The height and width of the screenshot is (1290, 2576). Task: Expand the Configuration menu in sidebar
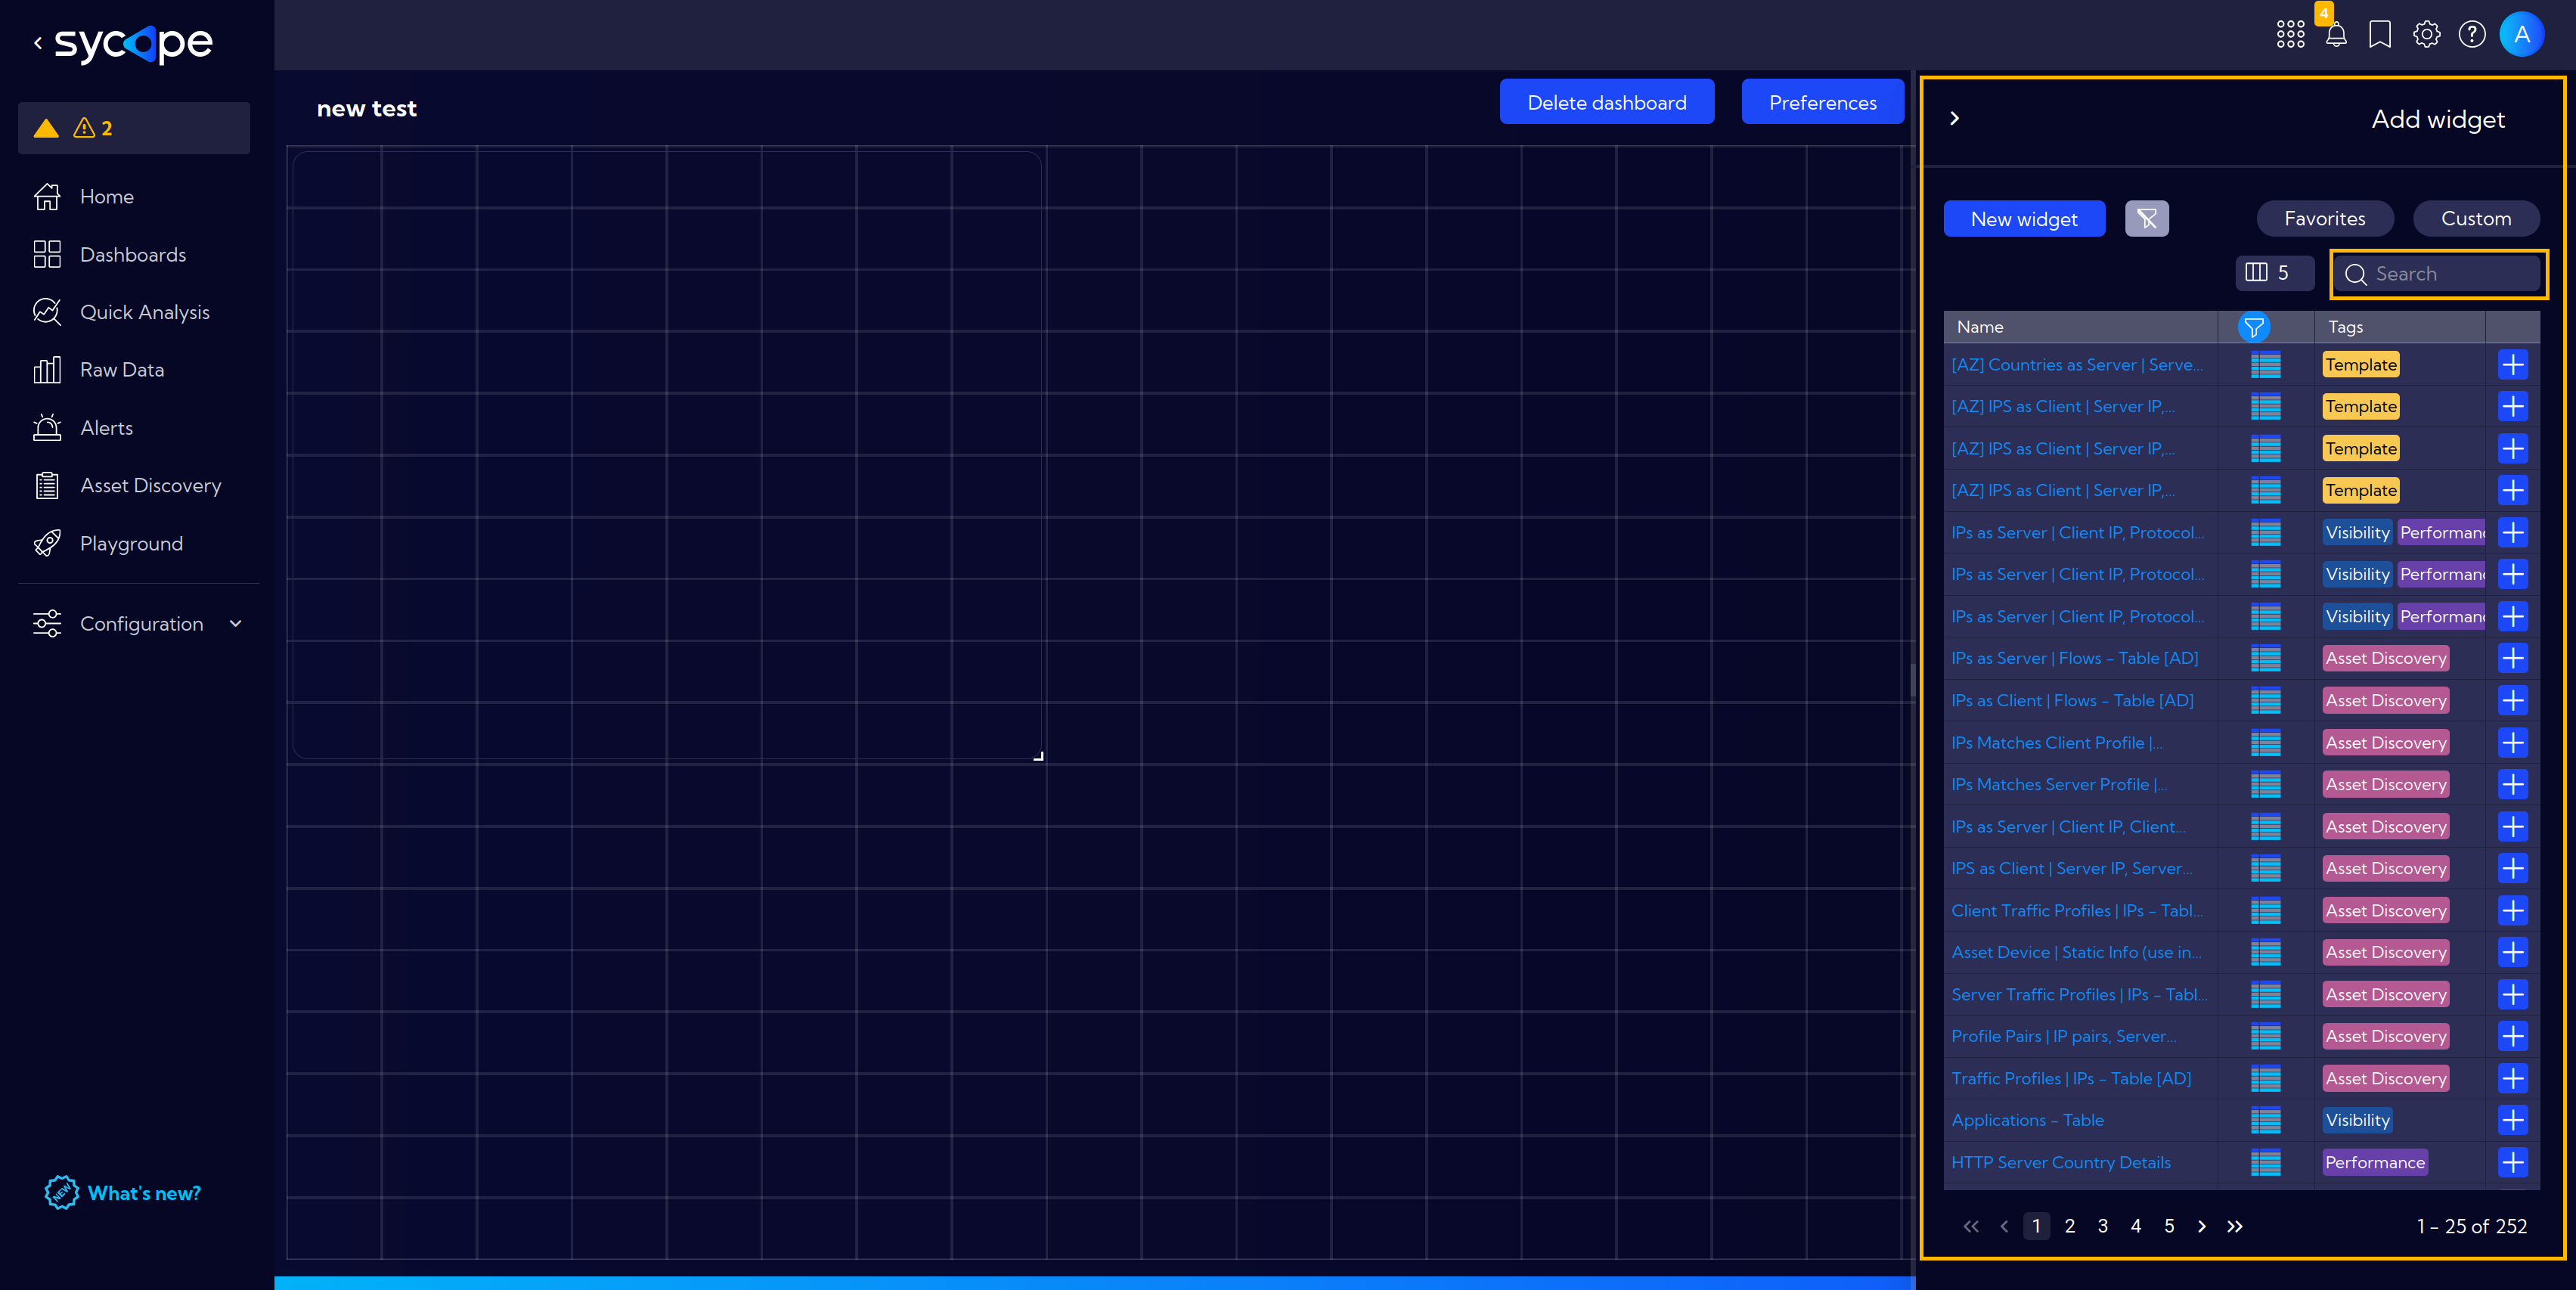click(138, 624)
